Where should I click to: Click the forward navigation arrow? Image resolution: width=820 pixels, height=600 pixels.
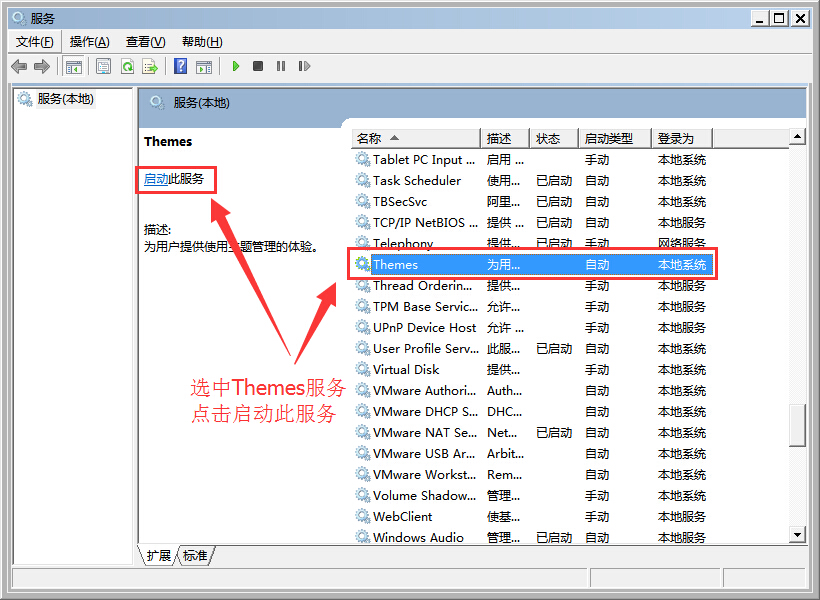tap(40, 66)
